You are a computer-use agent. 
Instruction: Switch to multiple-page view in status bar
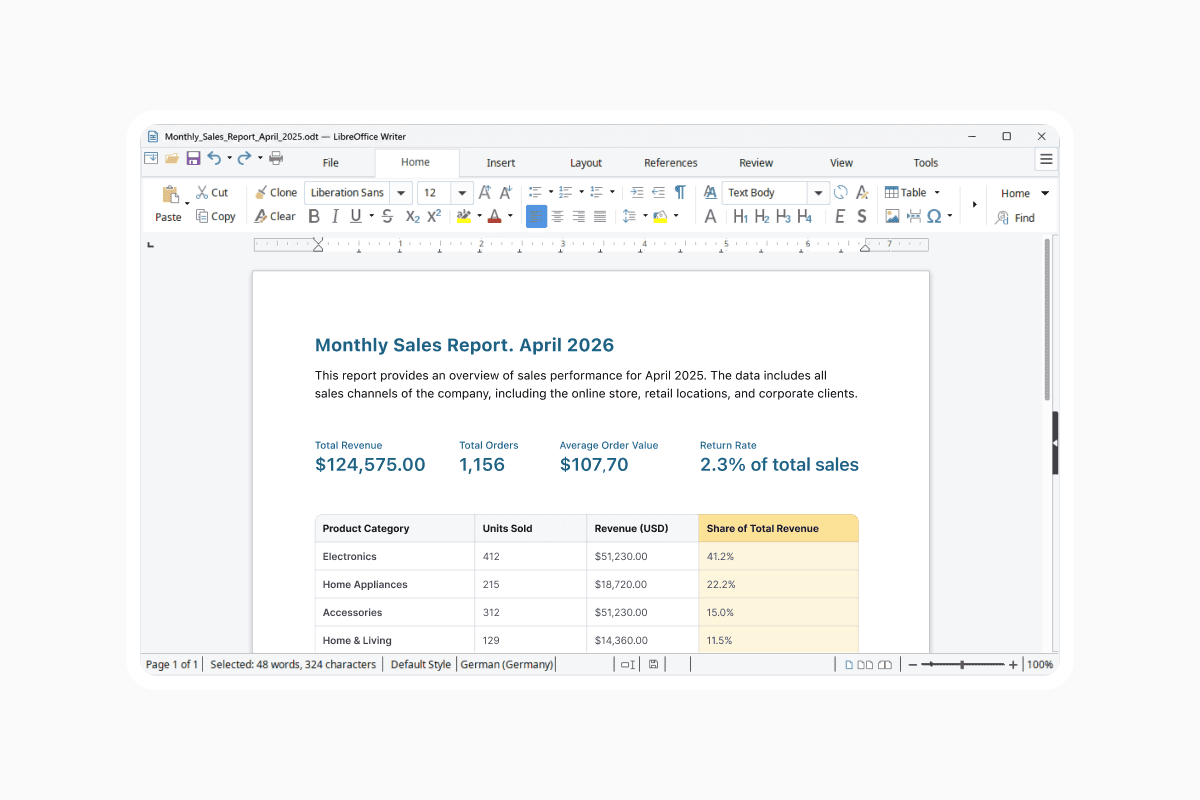(866, 664)
